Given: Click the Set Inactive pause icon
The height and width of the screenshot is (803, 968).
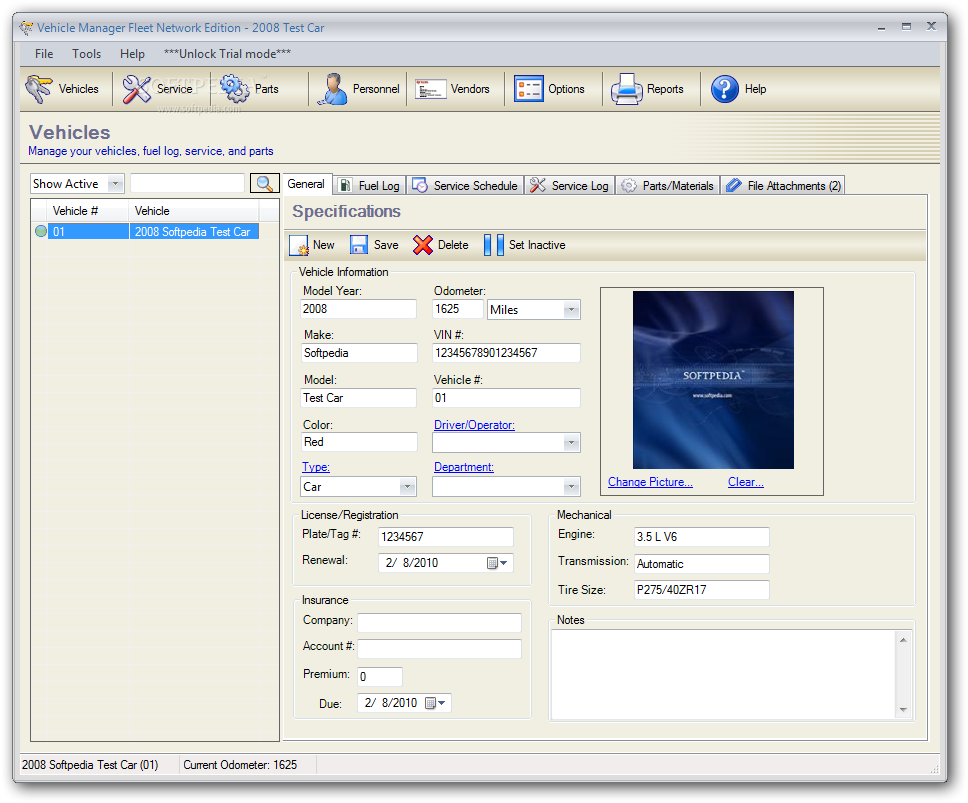Looking at the screenshot, I should [x=493, y=245].
